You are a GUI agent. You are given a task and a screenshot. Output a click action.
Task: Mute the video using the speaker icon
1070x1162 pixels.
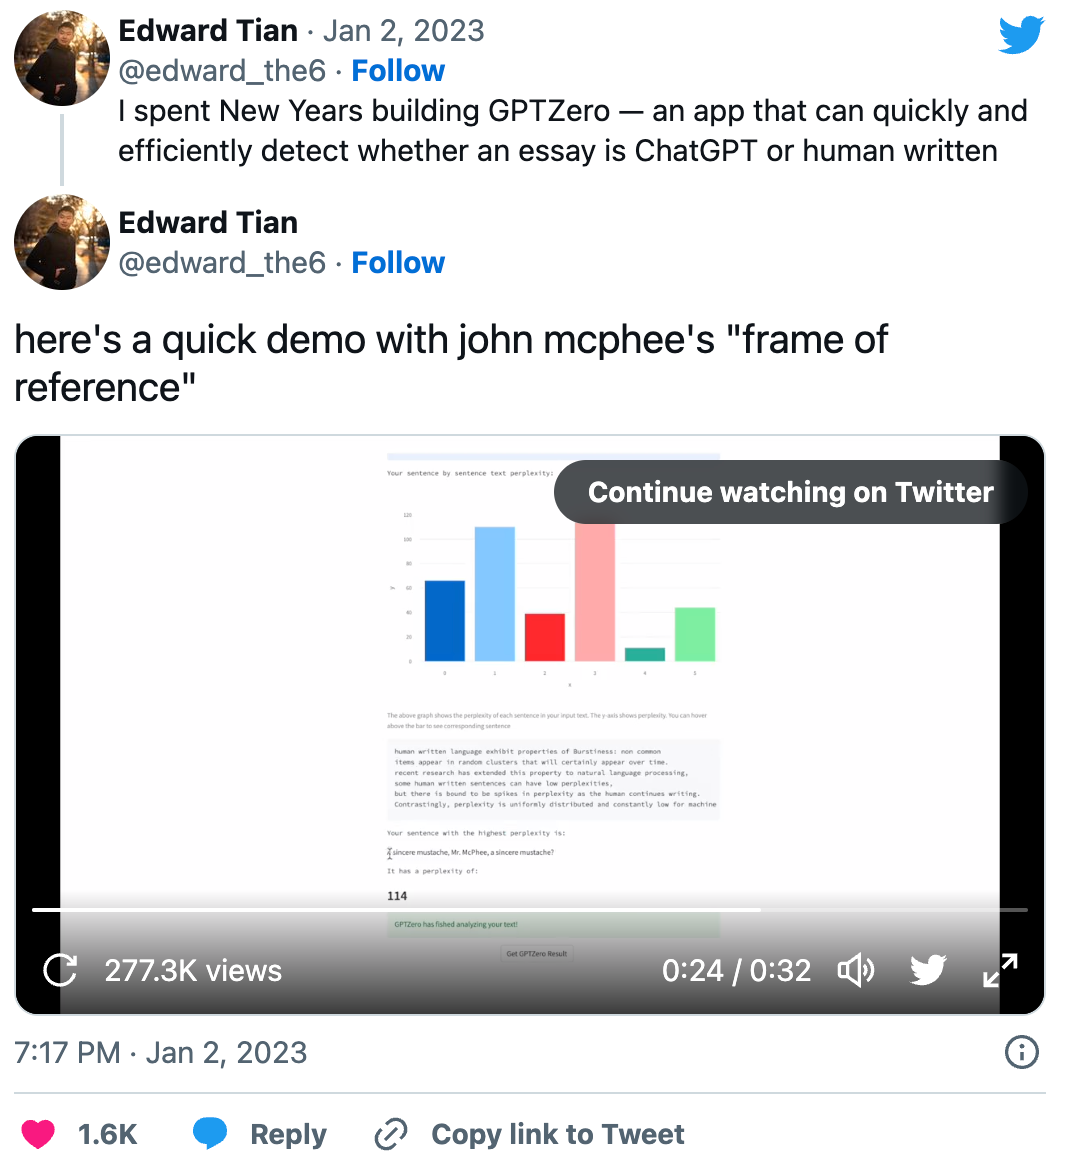point(855,970)
